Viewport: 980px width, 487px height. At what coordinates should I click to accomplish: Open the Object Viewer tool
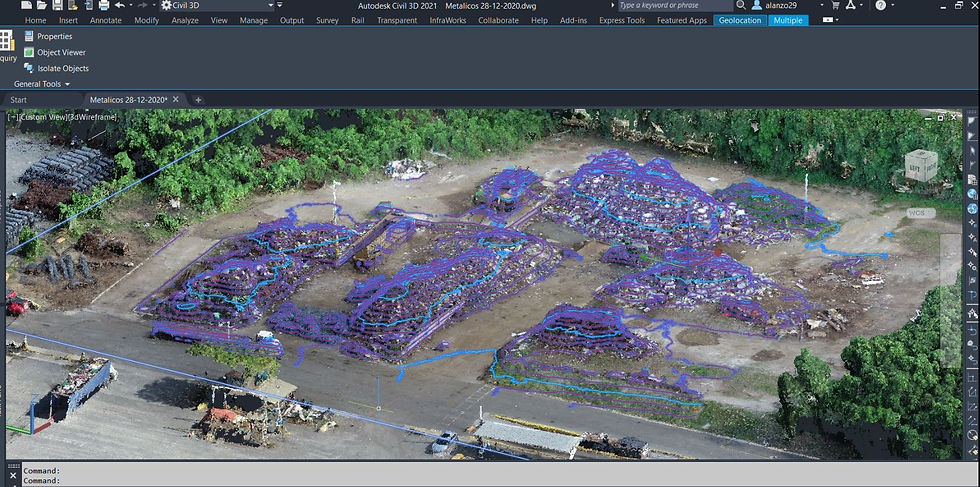pos(54,53)
